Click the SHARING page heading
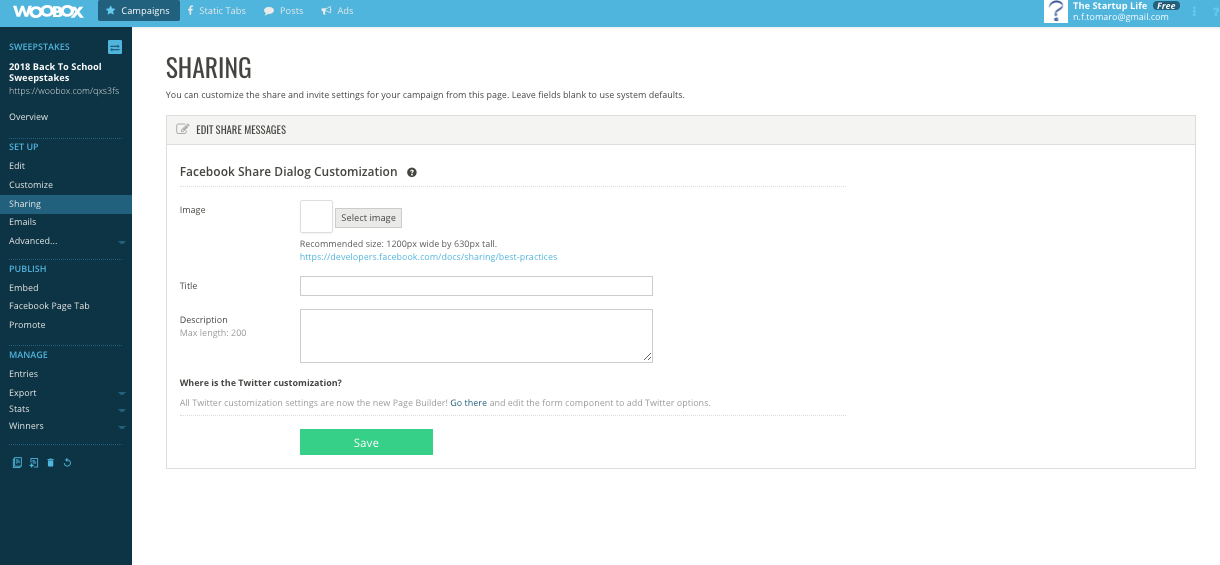Screen dimensions: 1220x565 (209, 68)
